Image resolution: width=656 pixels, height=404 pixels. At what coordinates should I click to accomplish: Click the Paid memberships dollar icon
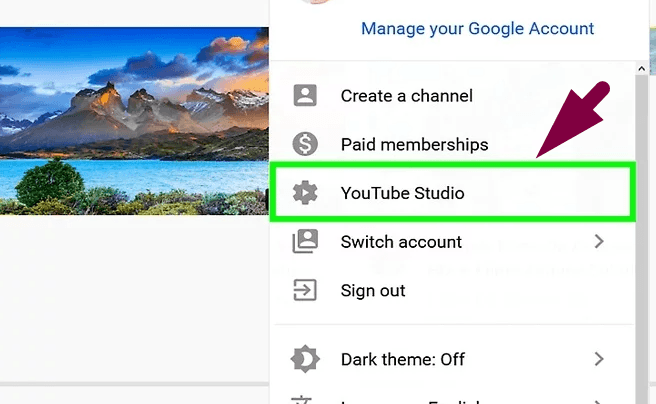tap(305, 144)
